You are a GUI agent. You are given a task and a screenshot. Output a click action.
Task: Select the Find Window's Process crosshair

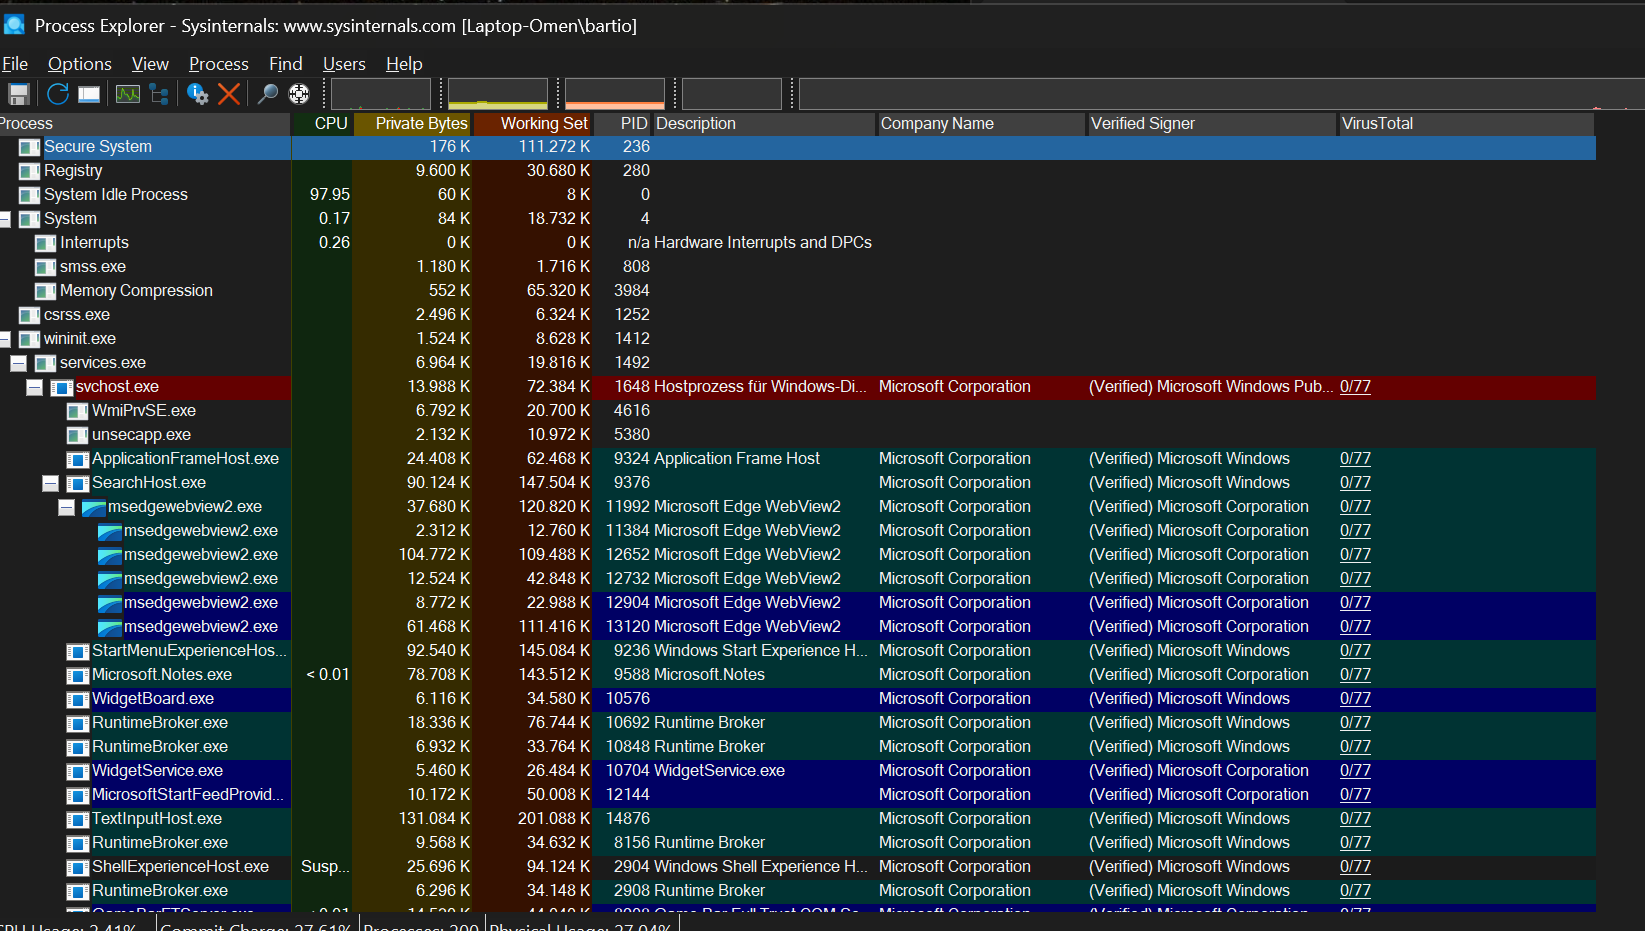299,94
